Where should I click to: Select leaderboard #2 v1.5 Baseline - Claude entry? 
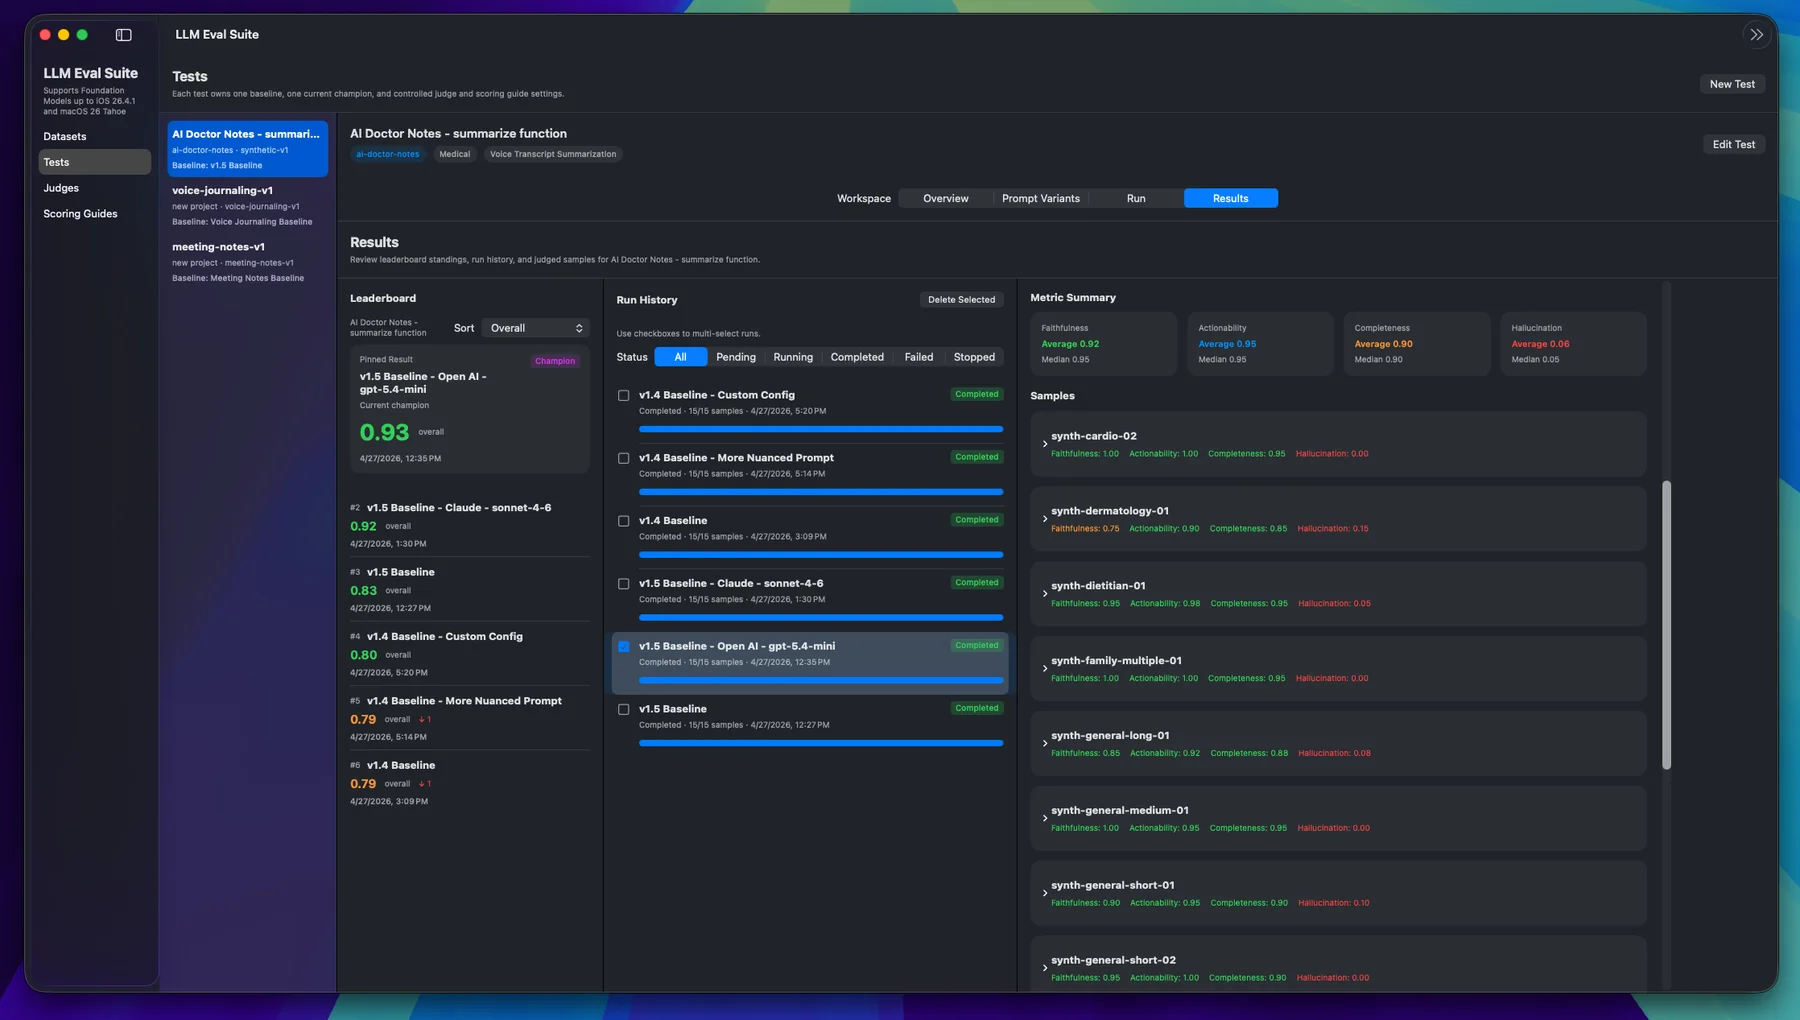click(x=470, y=525)
